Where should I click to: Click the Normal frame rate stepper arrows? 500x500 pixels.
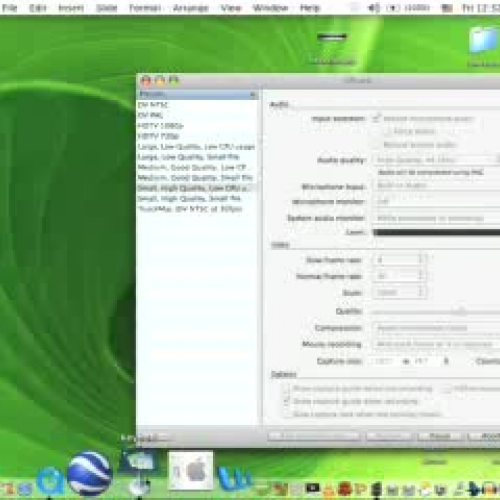point(421,276)
